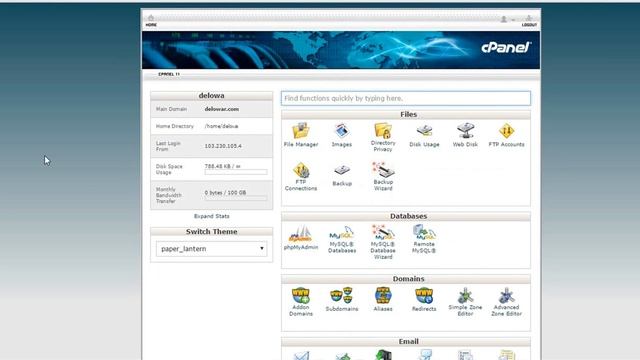Click the cPanel logo in banner
Screen dimensions: 640x360
(506, 47)
